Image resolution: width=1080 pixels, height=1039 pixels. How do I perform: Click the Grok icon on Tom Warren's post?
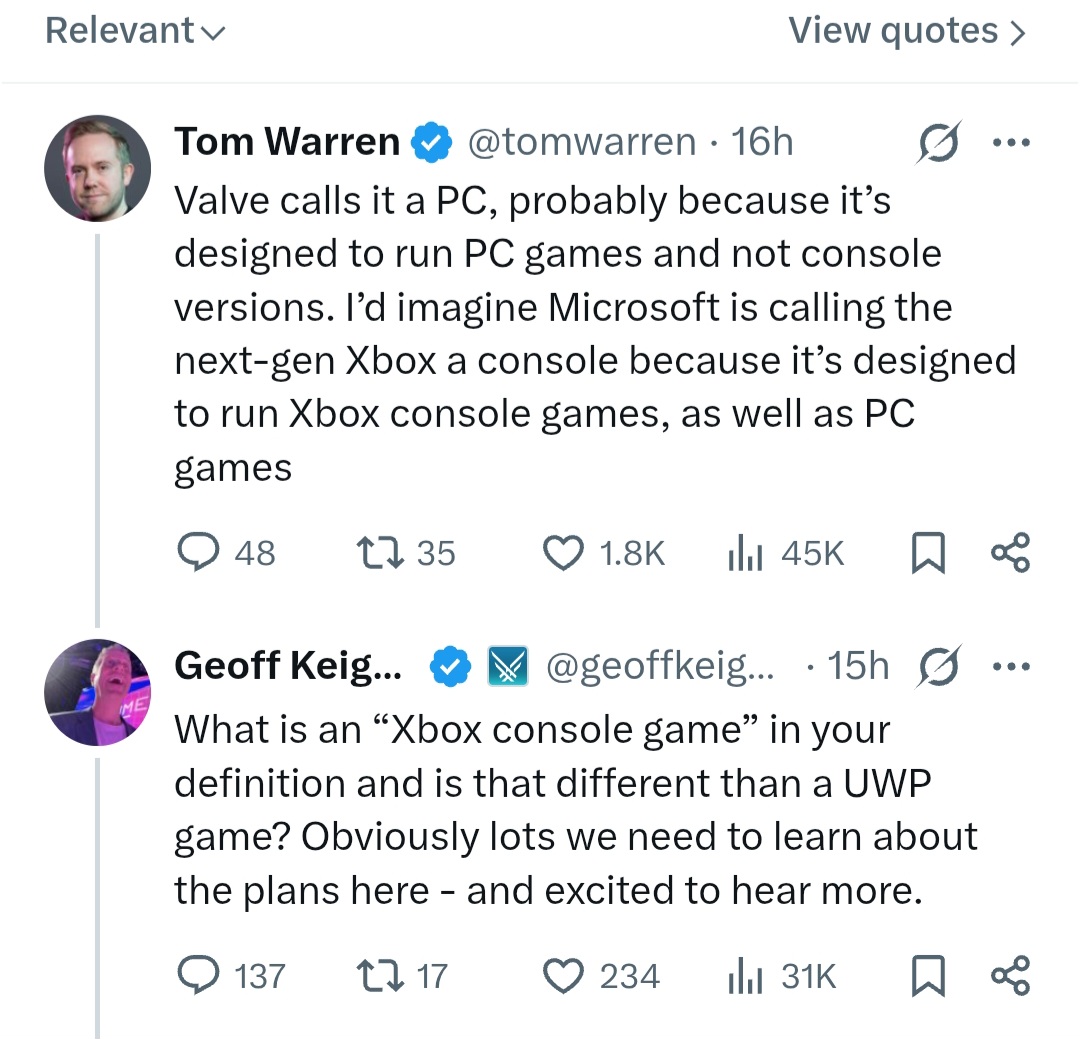coord(939,142)
